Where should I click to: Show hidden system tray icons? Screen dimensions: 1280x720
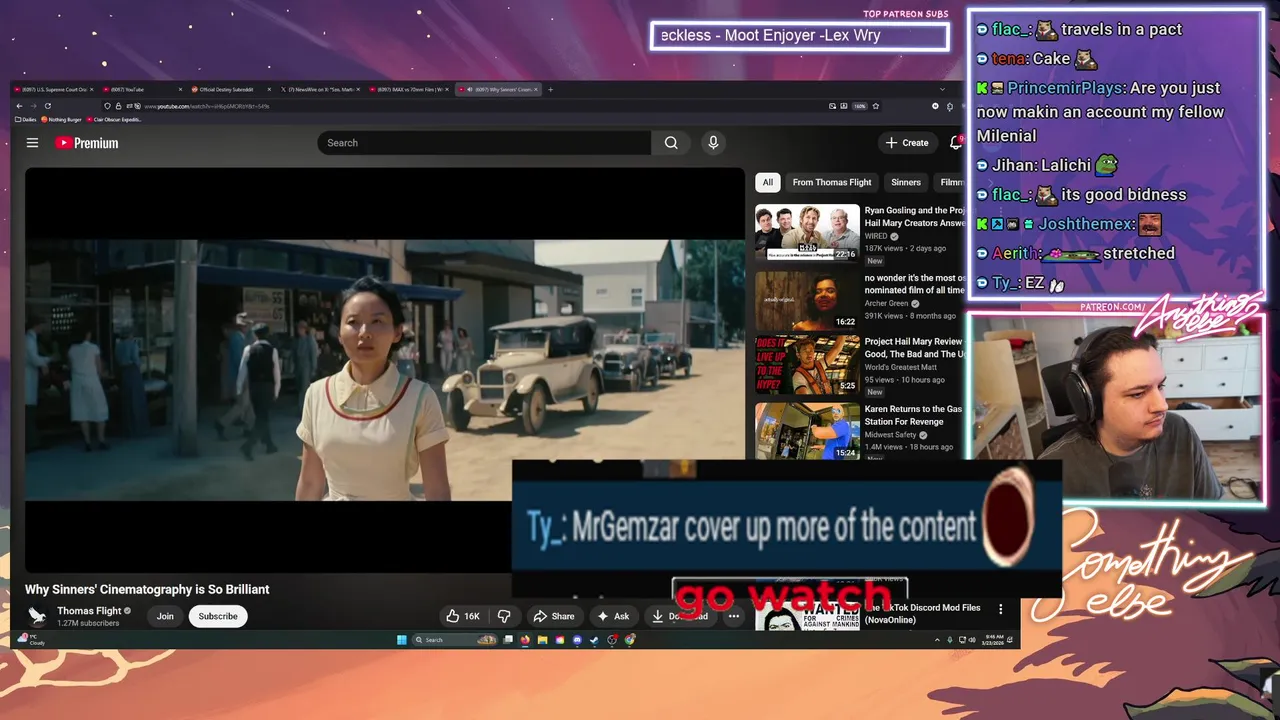(937, 640)
